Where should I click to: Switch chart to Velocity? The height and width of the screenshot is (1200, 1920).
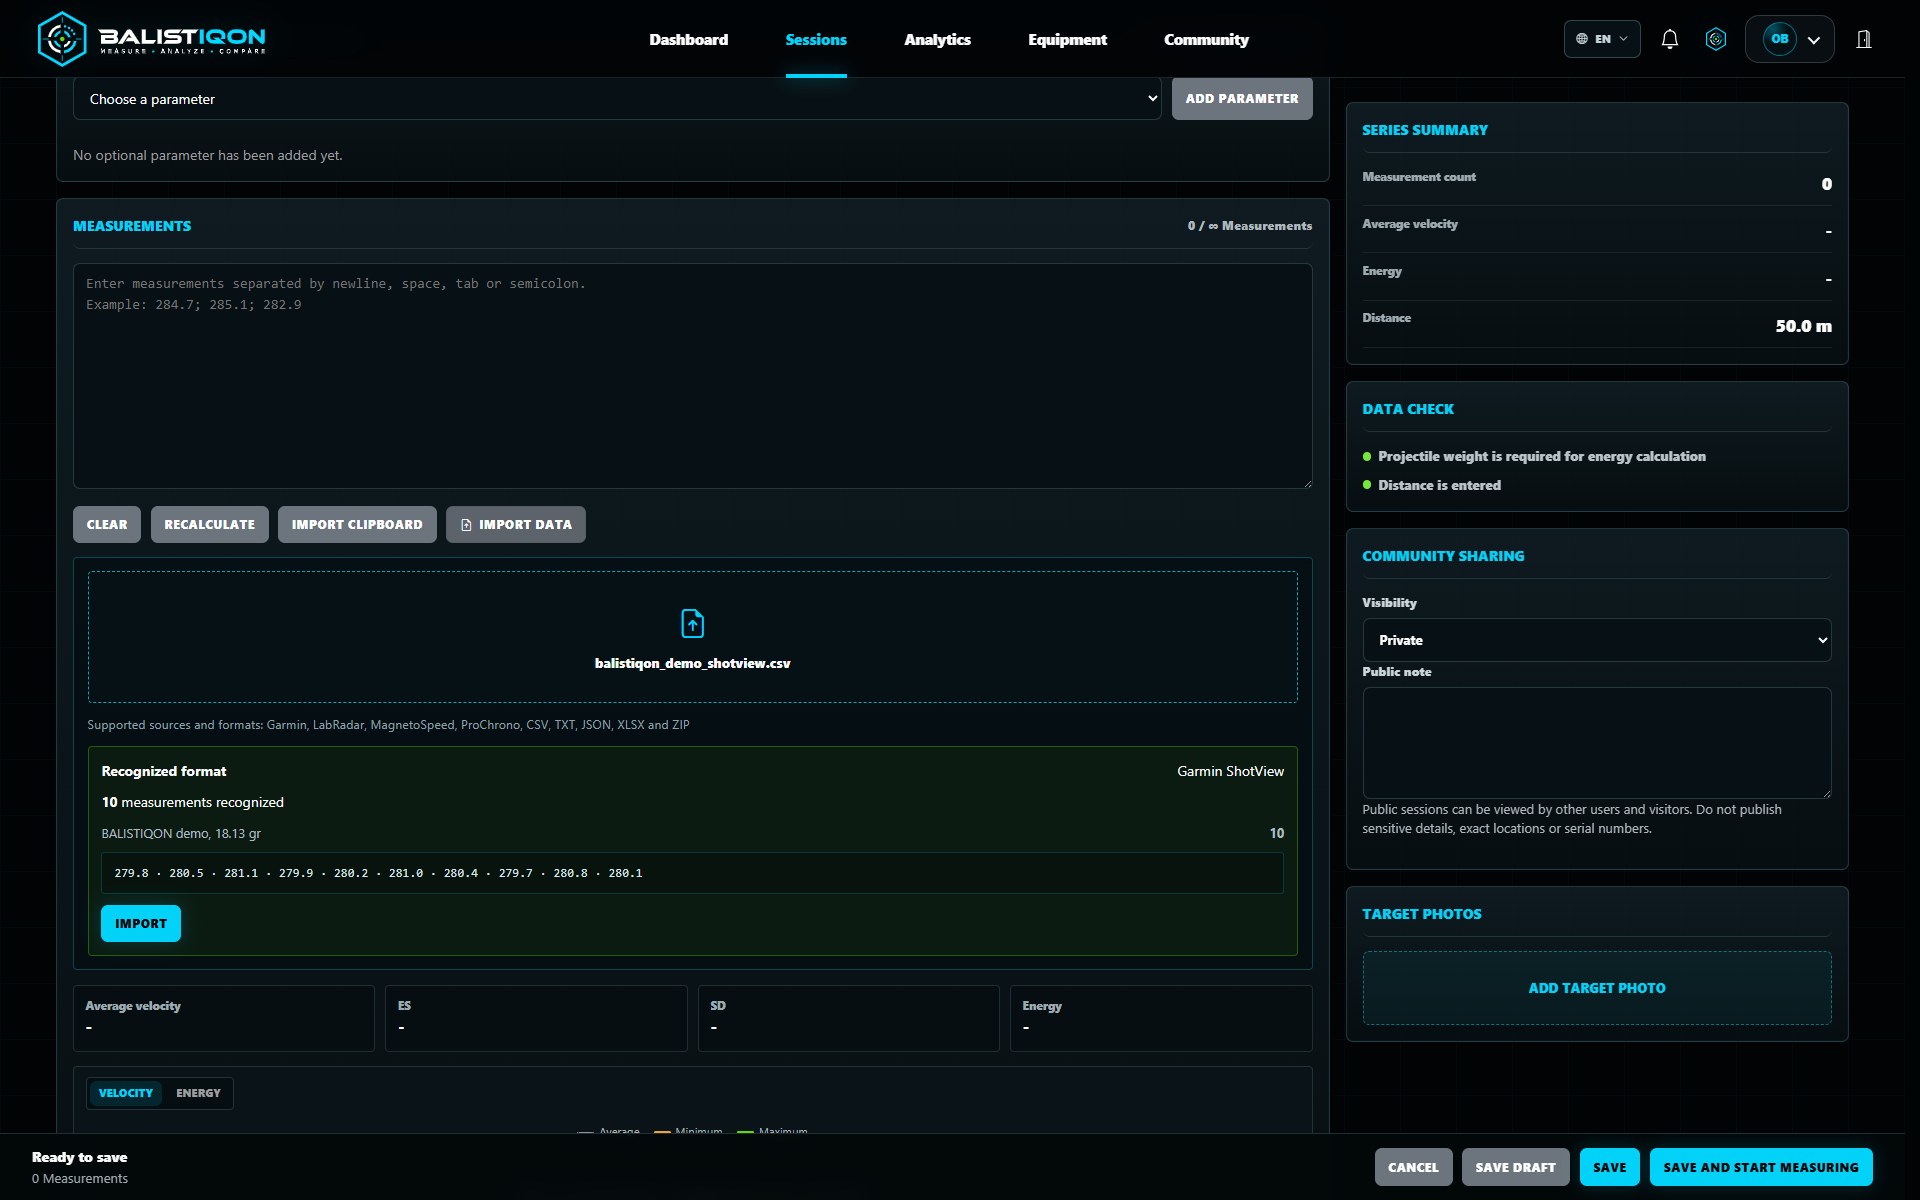point(126,1093)
